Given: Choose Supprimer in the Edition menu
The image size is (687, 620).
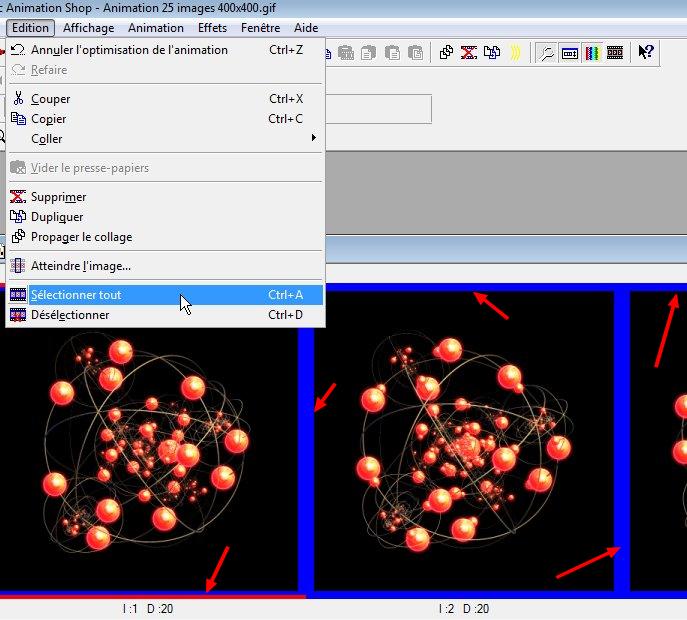Looking at the screenshot, I should (58, 197).
